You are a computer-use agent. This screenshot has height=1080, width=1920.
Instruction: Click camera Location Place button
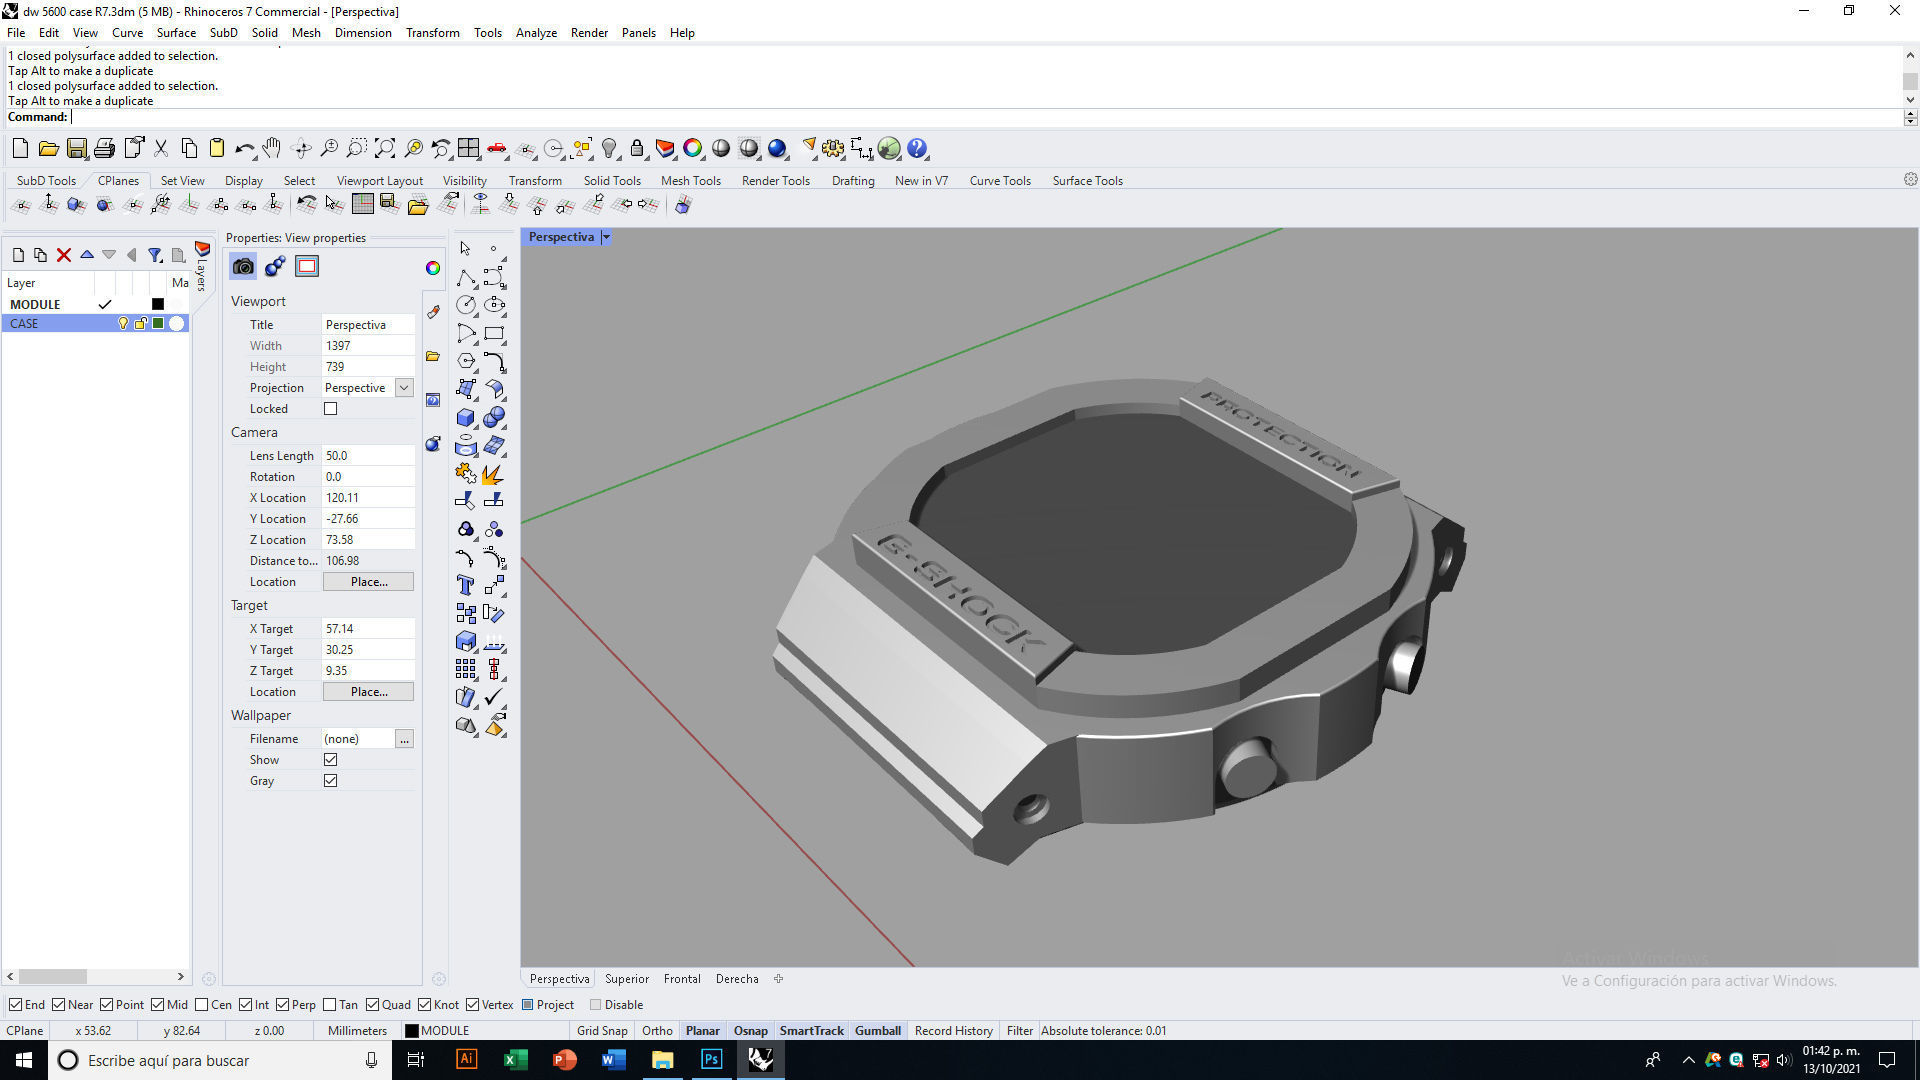click(x=368, y=582)
